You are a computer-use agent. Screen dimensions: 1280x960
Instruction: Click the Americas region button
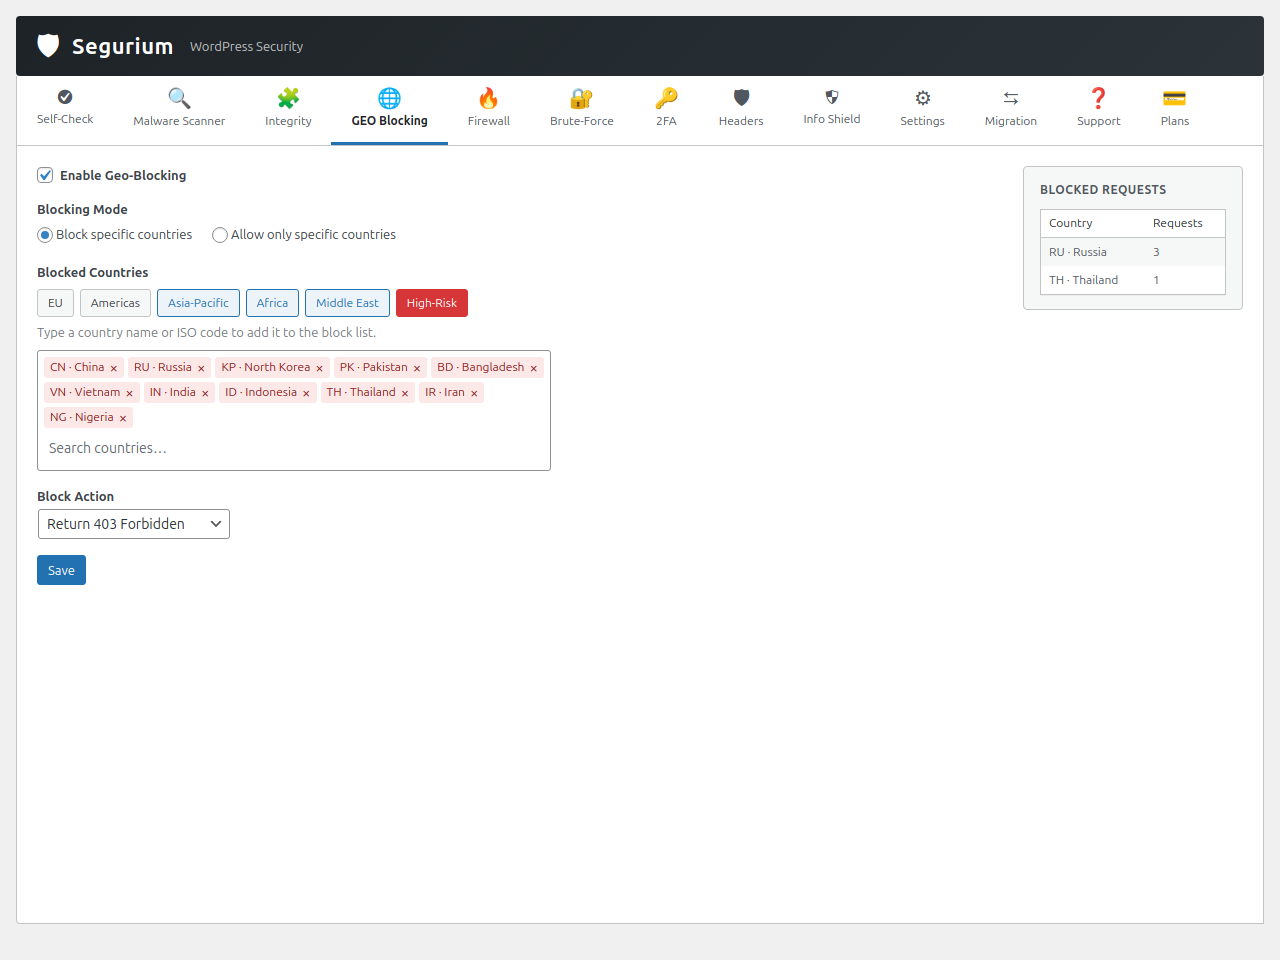point(115,303)
